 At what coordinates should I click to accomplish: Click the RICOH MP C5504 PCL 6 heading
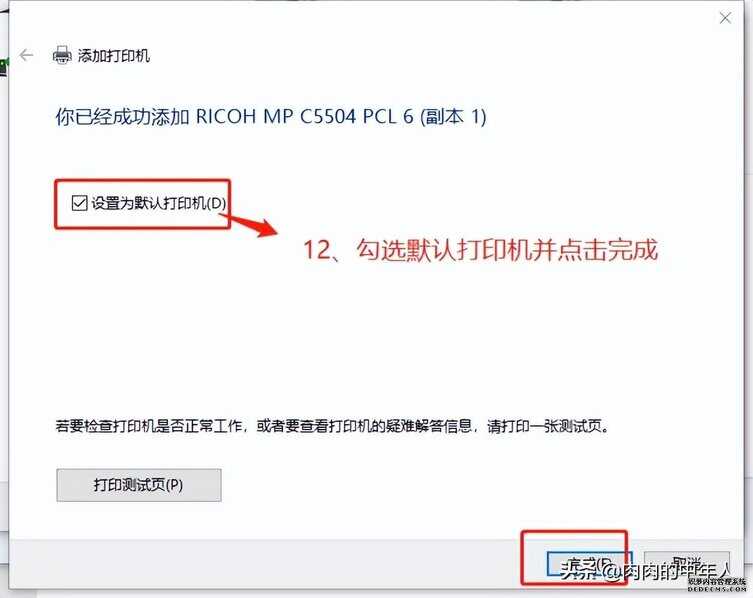270,117
